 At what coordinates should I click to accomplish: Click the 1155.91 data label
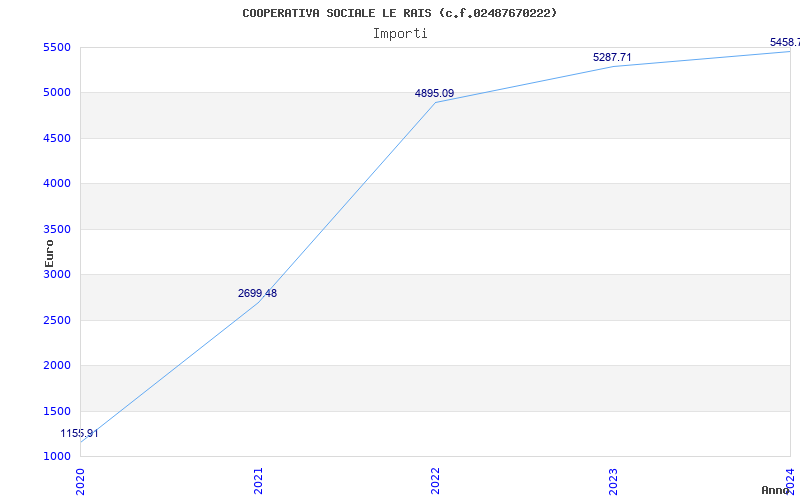click(80, 434)
